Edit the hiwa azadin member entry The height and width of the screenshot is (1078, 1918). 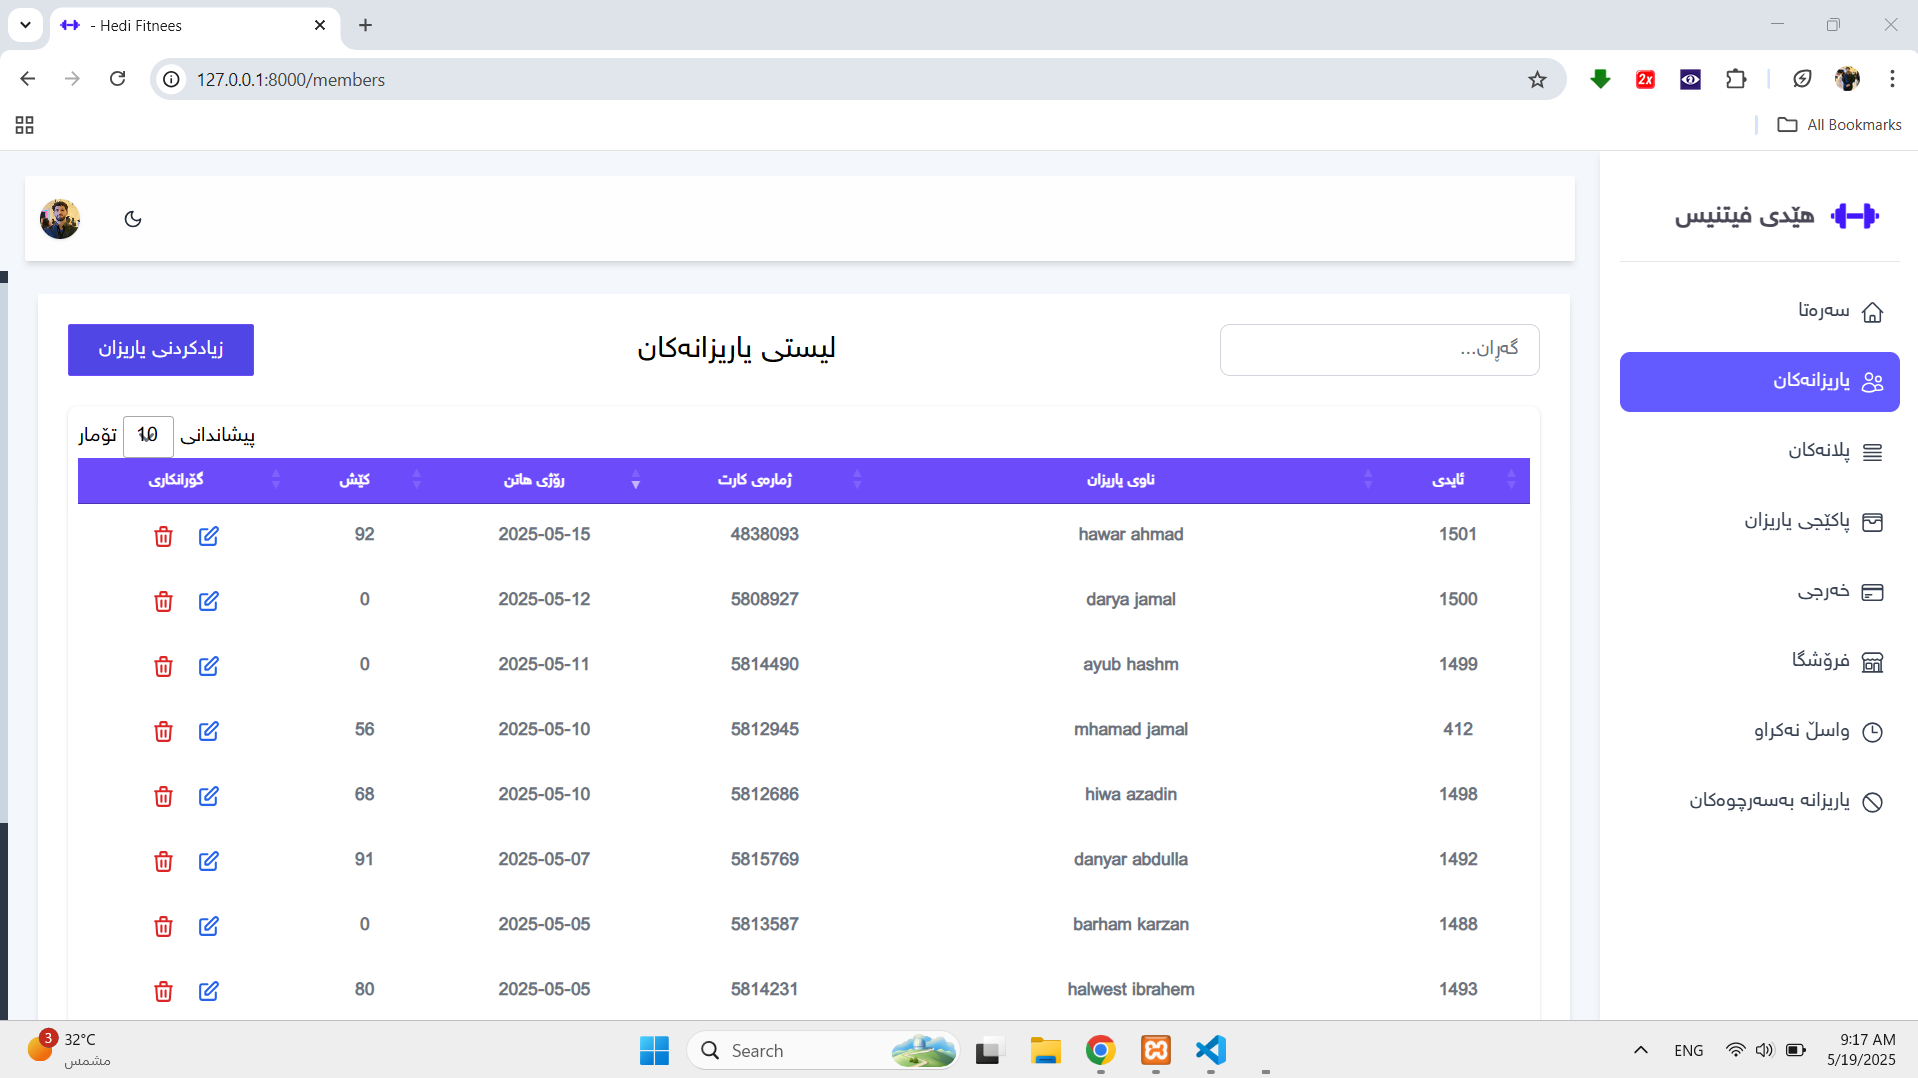coord(208,796)
